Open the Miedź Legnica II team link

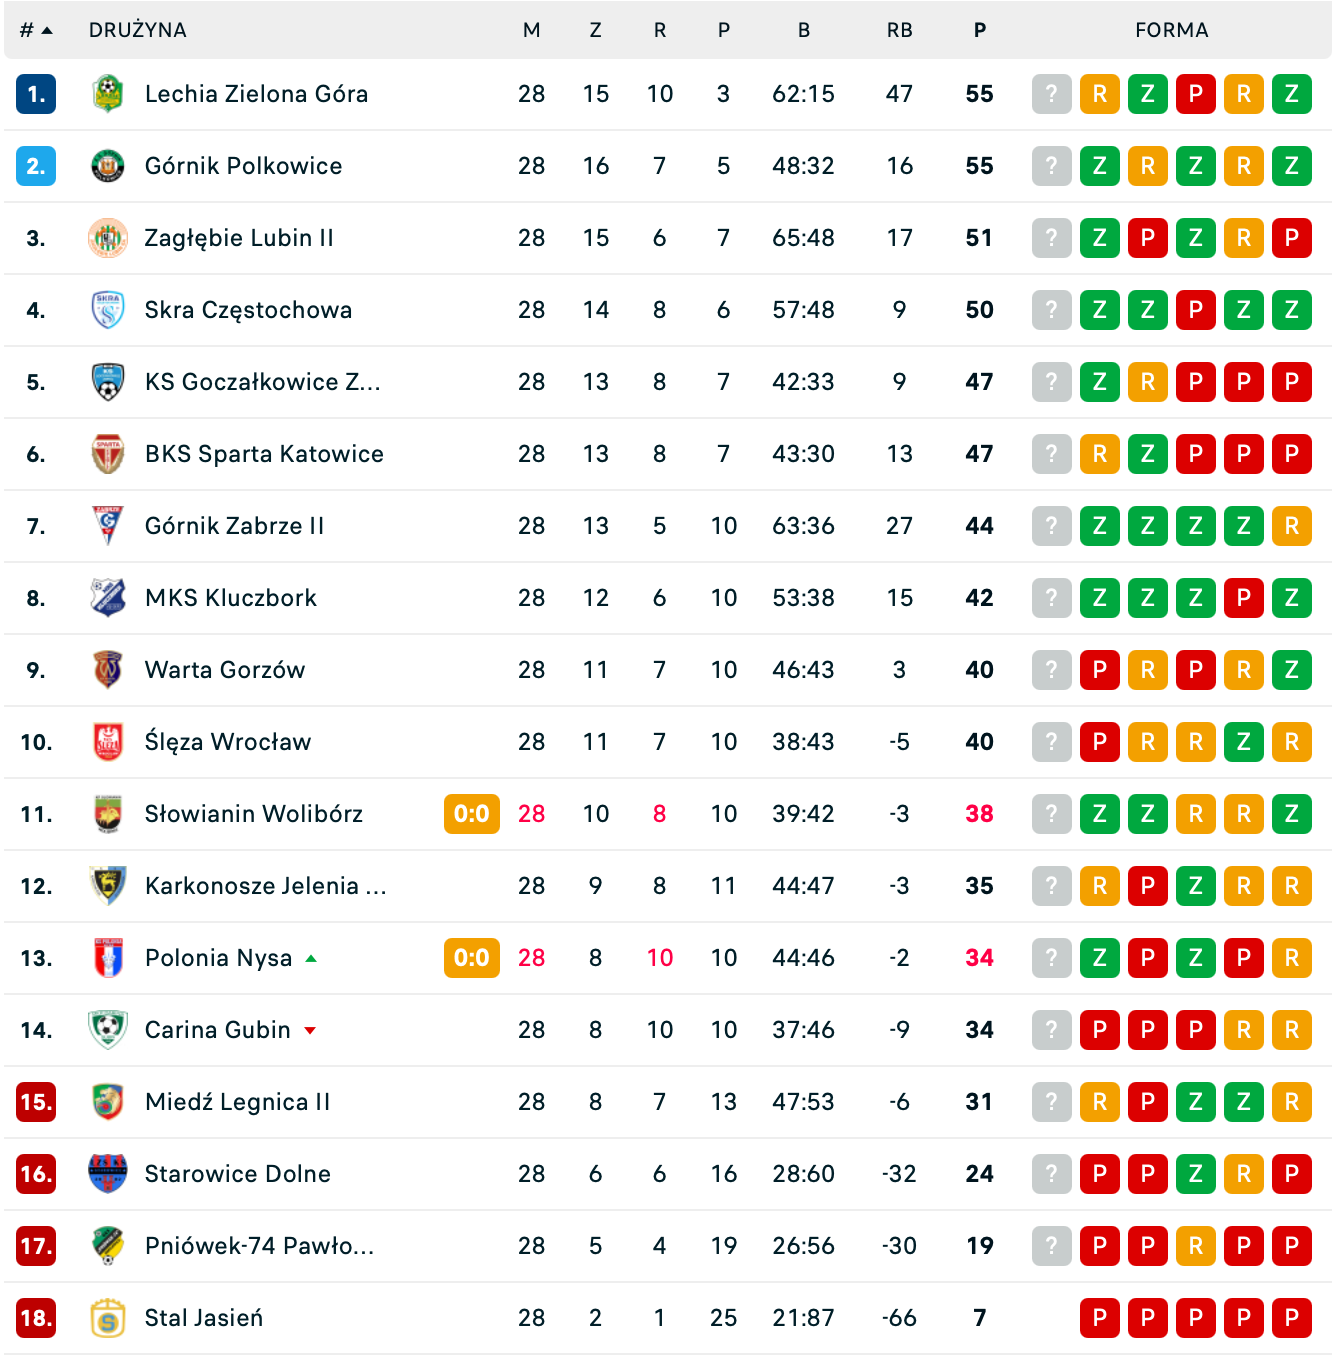[x=237, y=1102]
